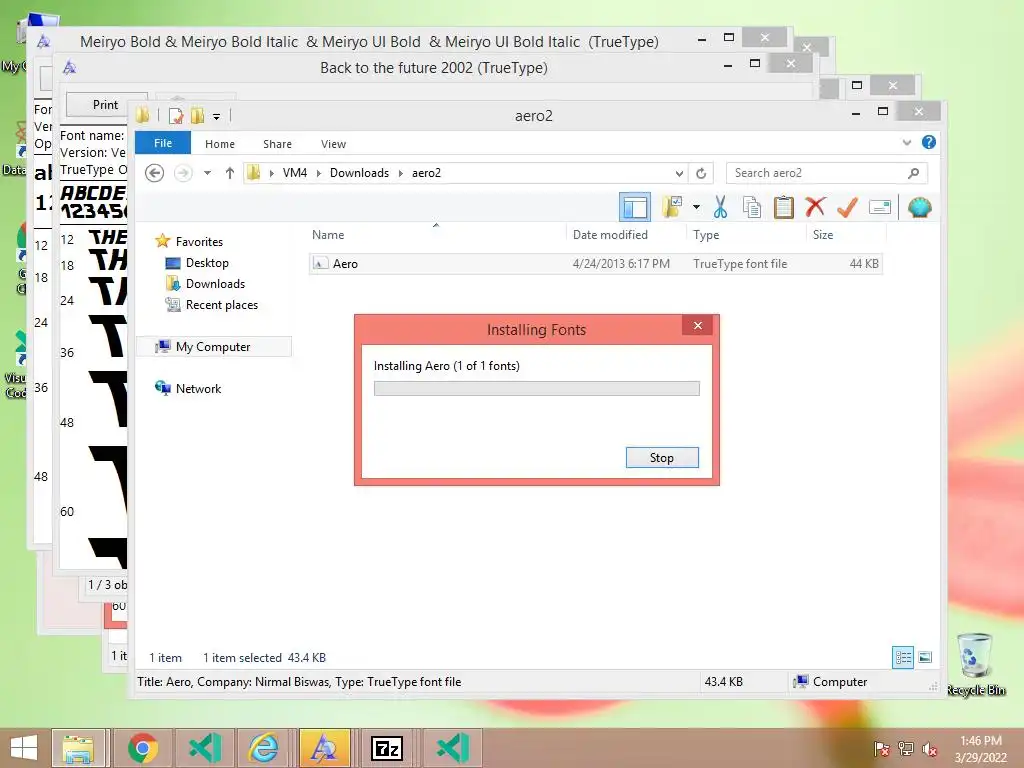Click the font installation progress bar
The image size is (1024, 768).
click(536, 389)
